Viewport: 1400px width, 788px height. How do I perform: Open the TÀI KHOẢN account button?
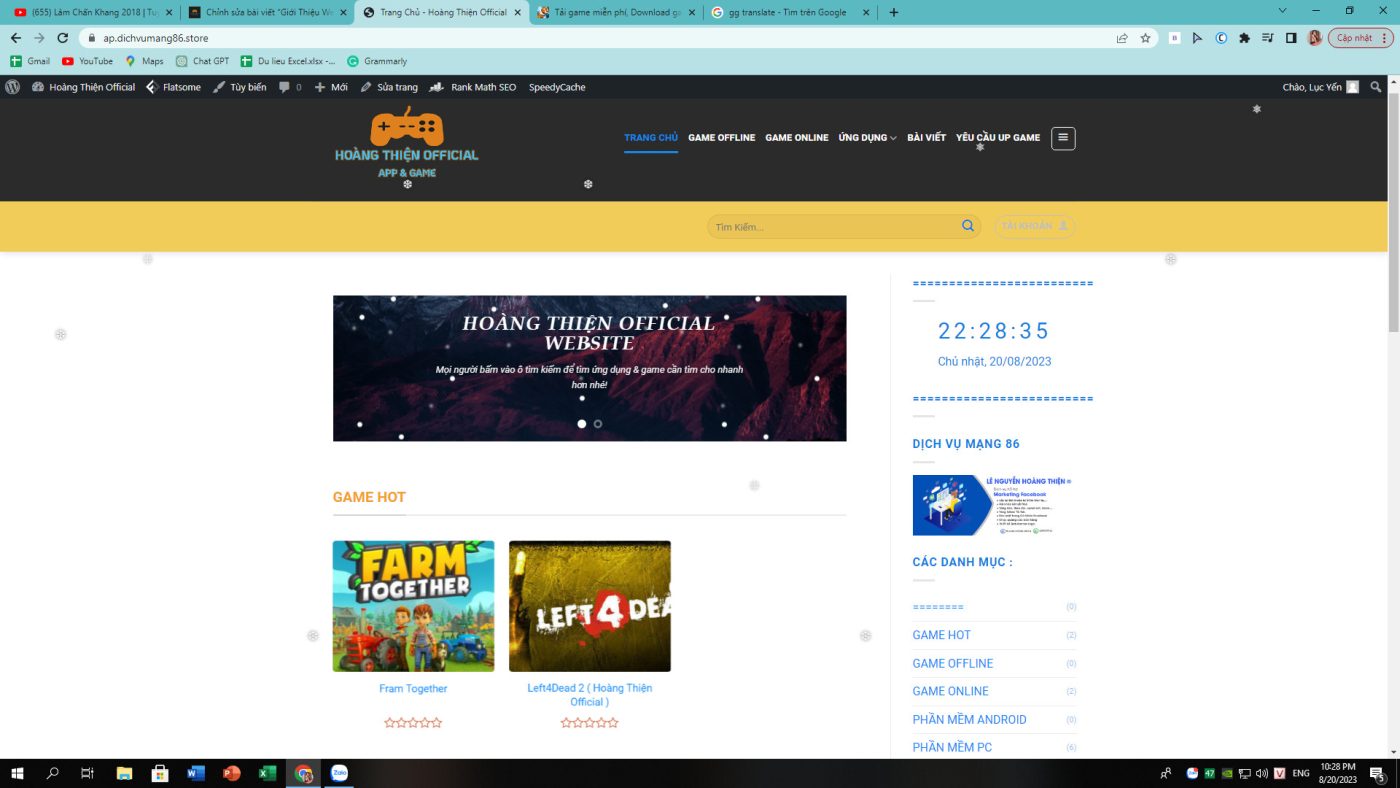[1035, 226]
